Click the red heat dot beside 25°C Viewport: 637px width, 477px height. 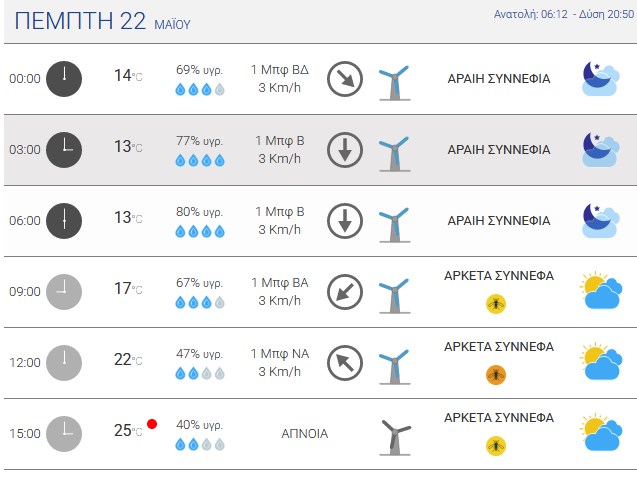(x=152, y=424)
